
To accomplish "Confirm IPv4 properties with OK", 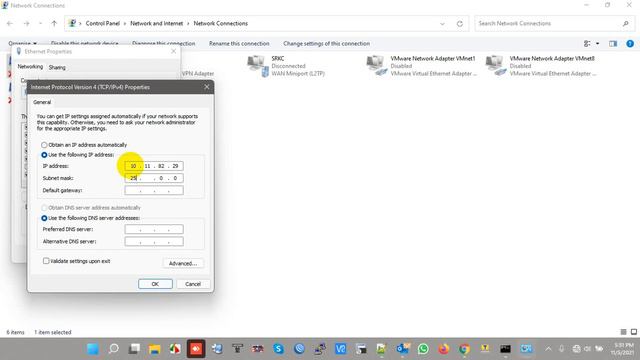I will (155, 284).
